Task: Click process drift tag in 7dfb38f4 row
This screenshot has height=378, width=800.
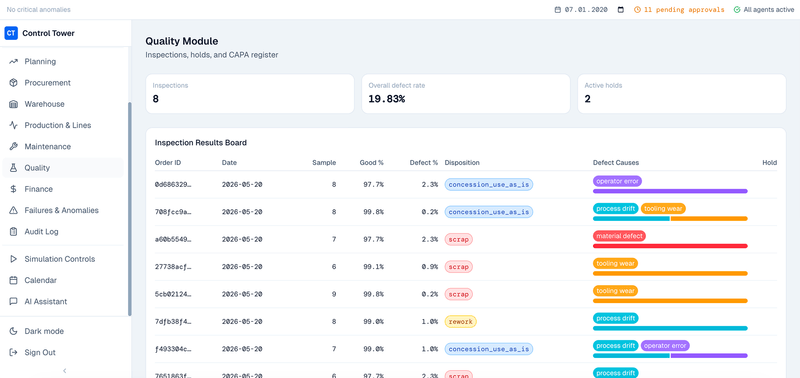Action: pyautogui.click(x=615, y=318)
